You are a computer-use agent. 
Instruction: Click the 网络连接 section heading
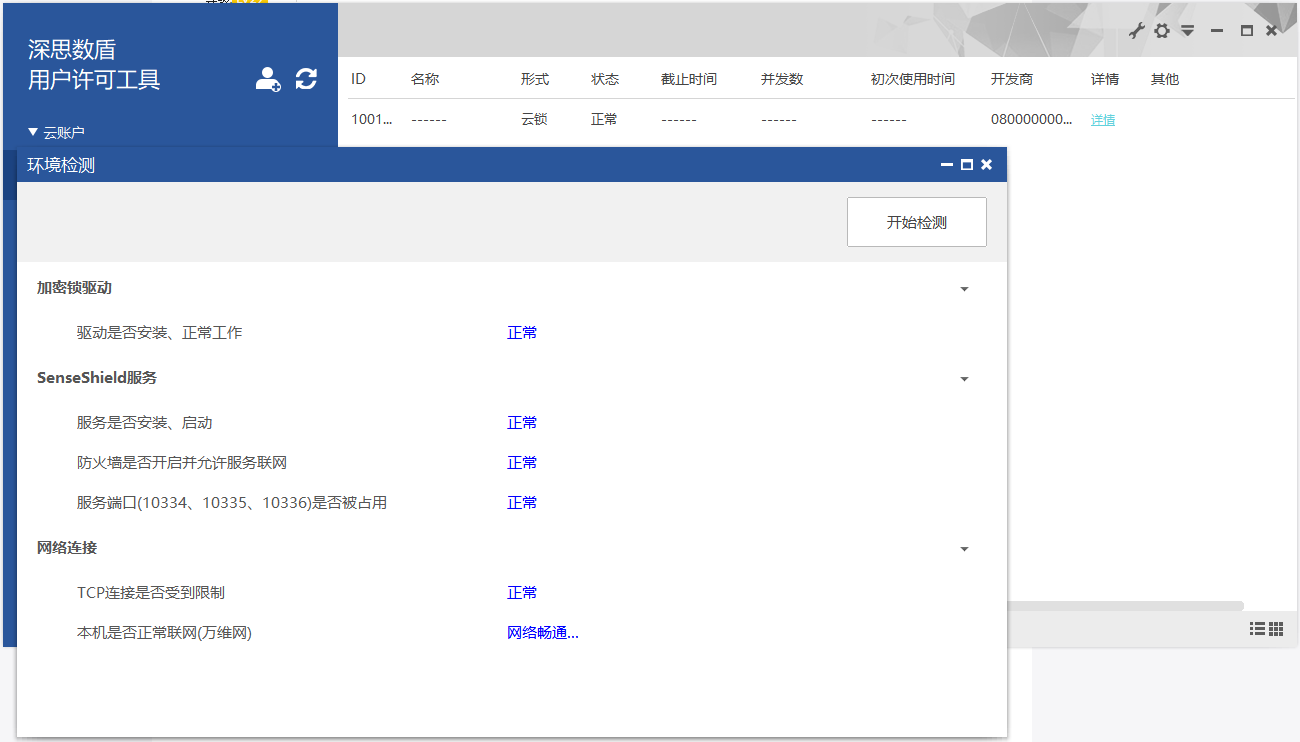point(67,548)
